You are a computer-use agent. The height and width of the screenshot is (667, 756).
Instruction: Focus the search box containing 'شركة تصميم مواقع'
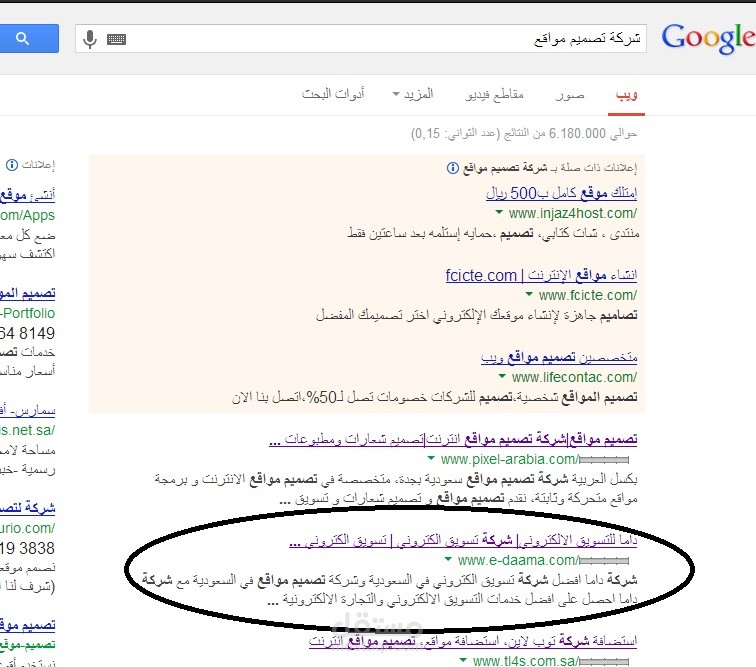pos(361,39)
